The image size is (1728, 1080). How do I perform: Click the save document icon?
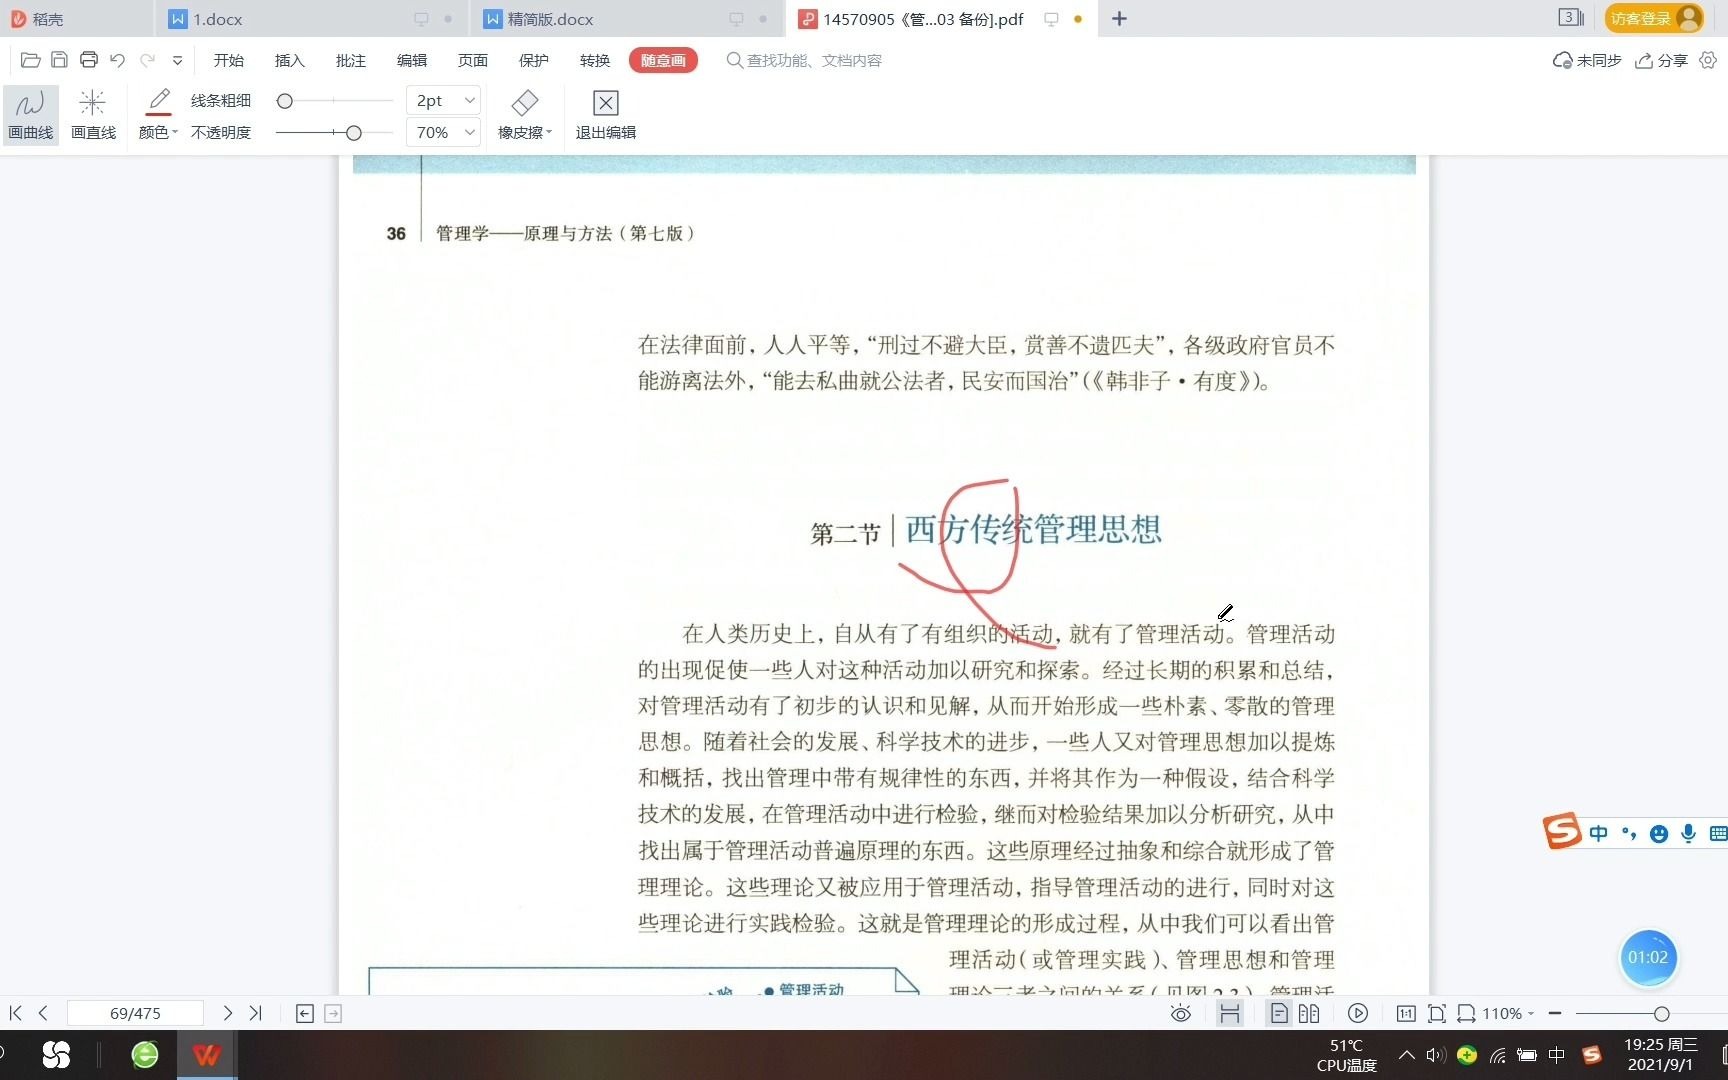(x=59, y=60)
